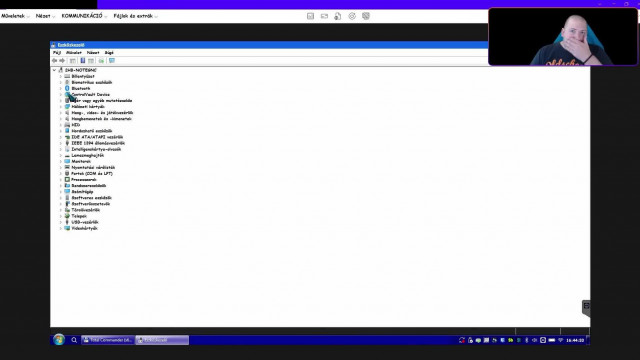Click the Lemezmeghajtók disk drive icon

click(67, 155)
